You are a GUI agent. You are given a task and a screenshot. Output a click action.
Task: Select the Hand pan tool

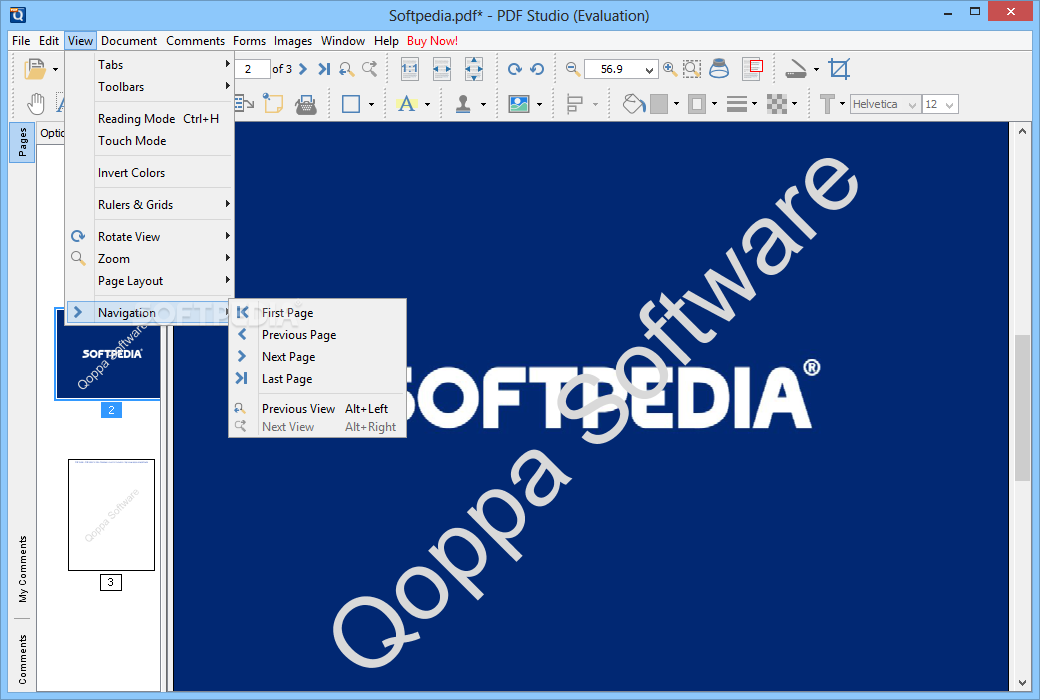coord(36,104)
